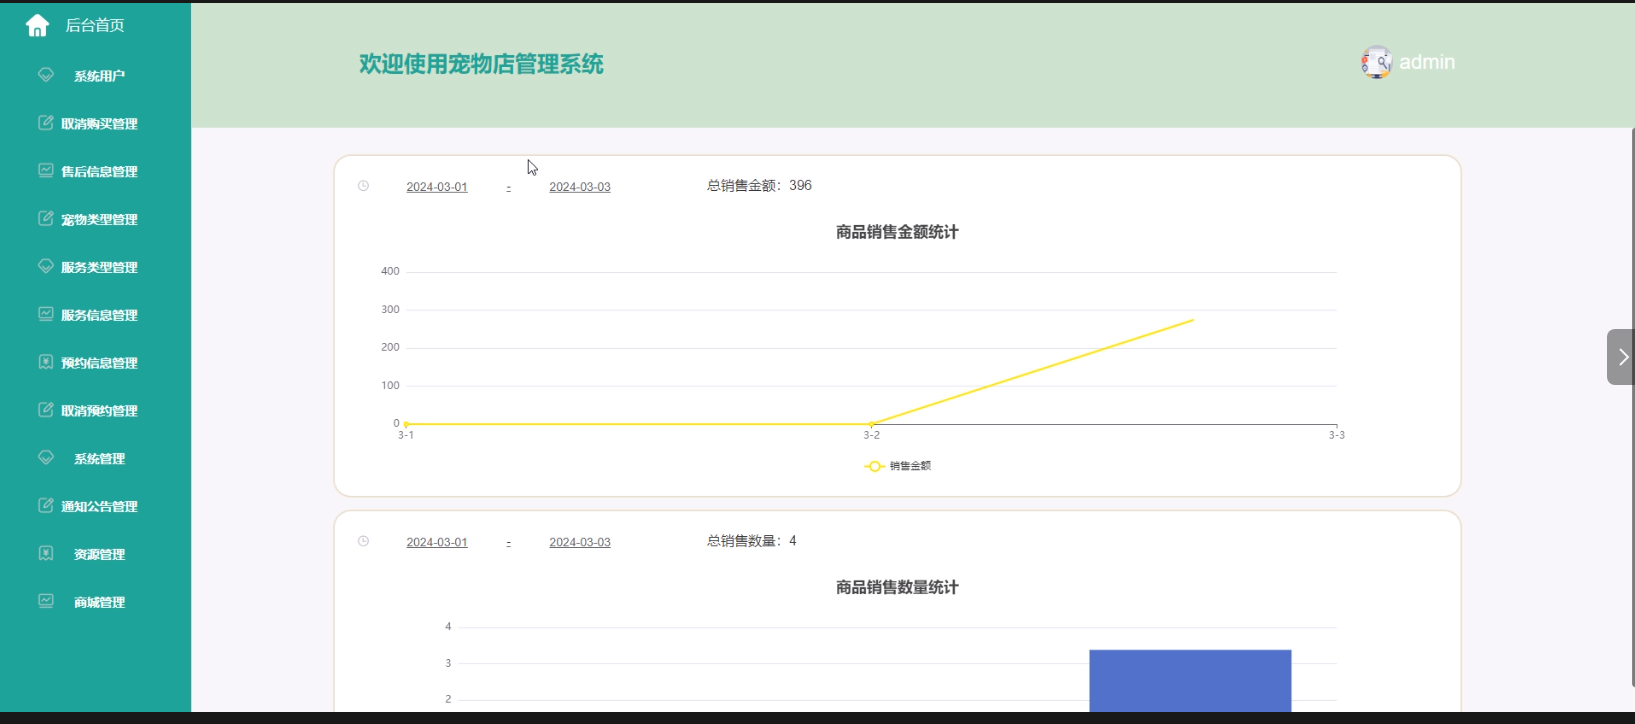Click the chart icon beside 服务信息管理

coord(46,314)
